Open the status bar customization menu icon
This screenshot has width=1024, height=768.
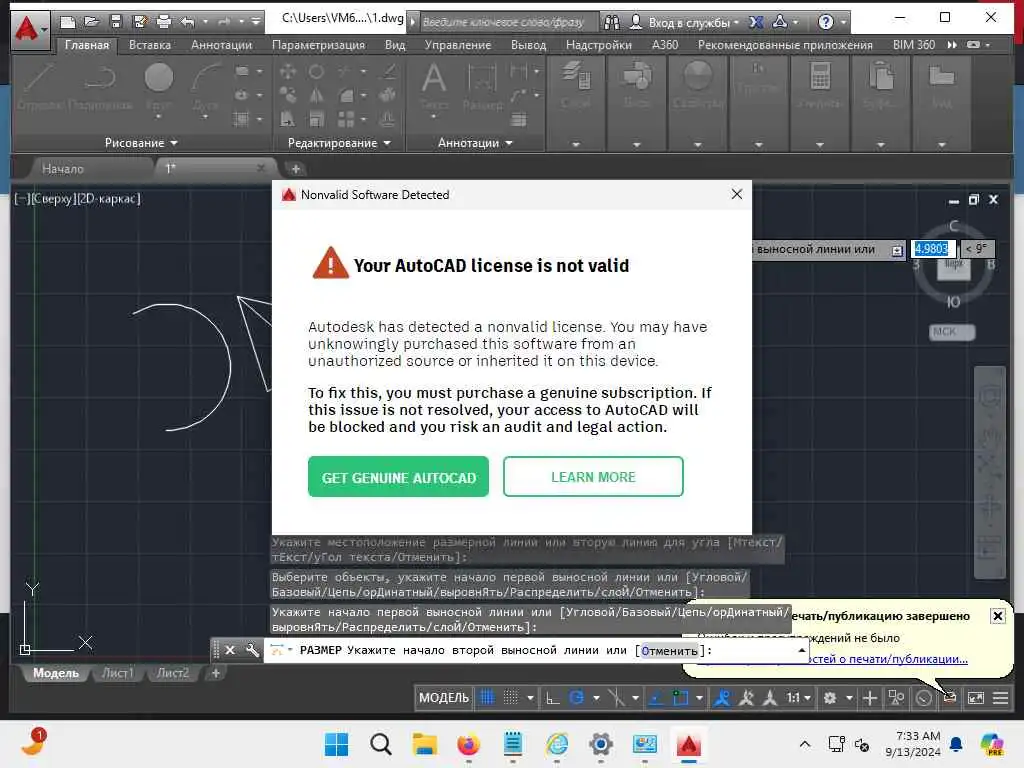click(x=1000, y=698)
